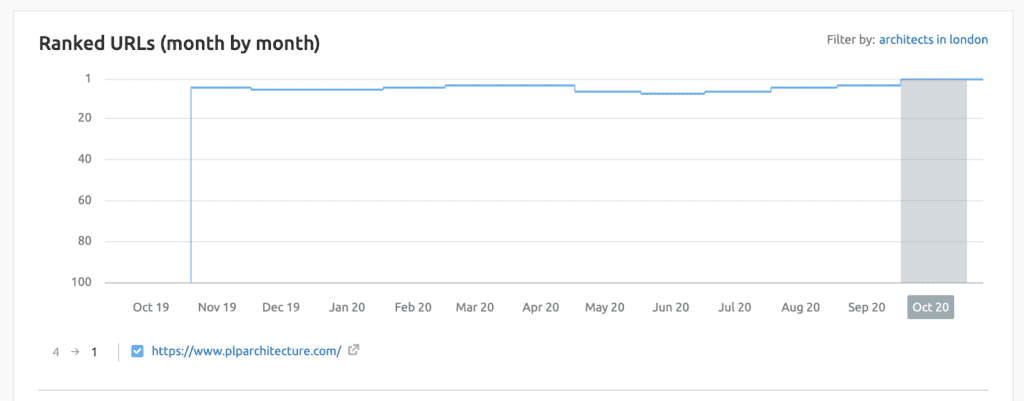Select the Jan 20 month on the axis
This screenshot has width=1024, height=401.
[x=347, y=307]
